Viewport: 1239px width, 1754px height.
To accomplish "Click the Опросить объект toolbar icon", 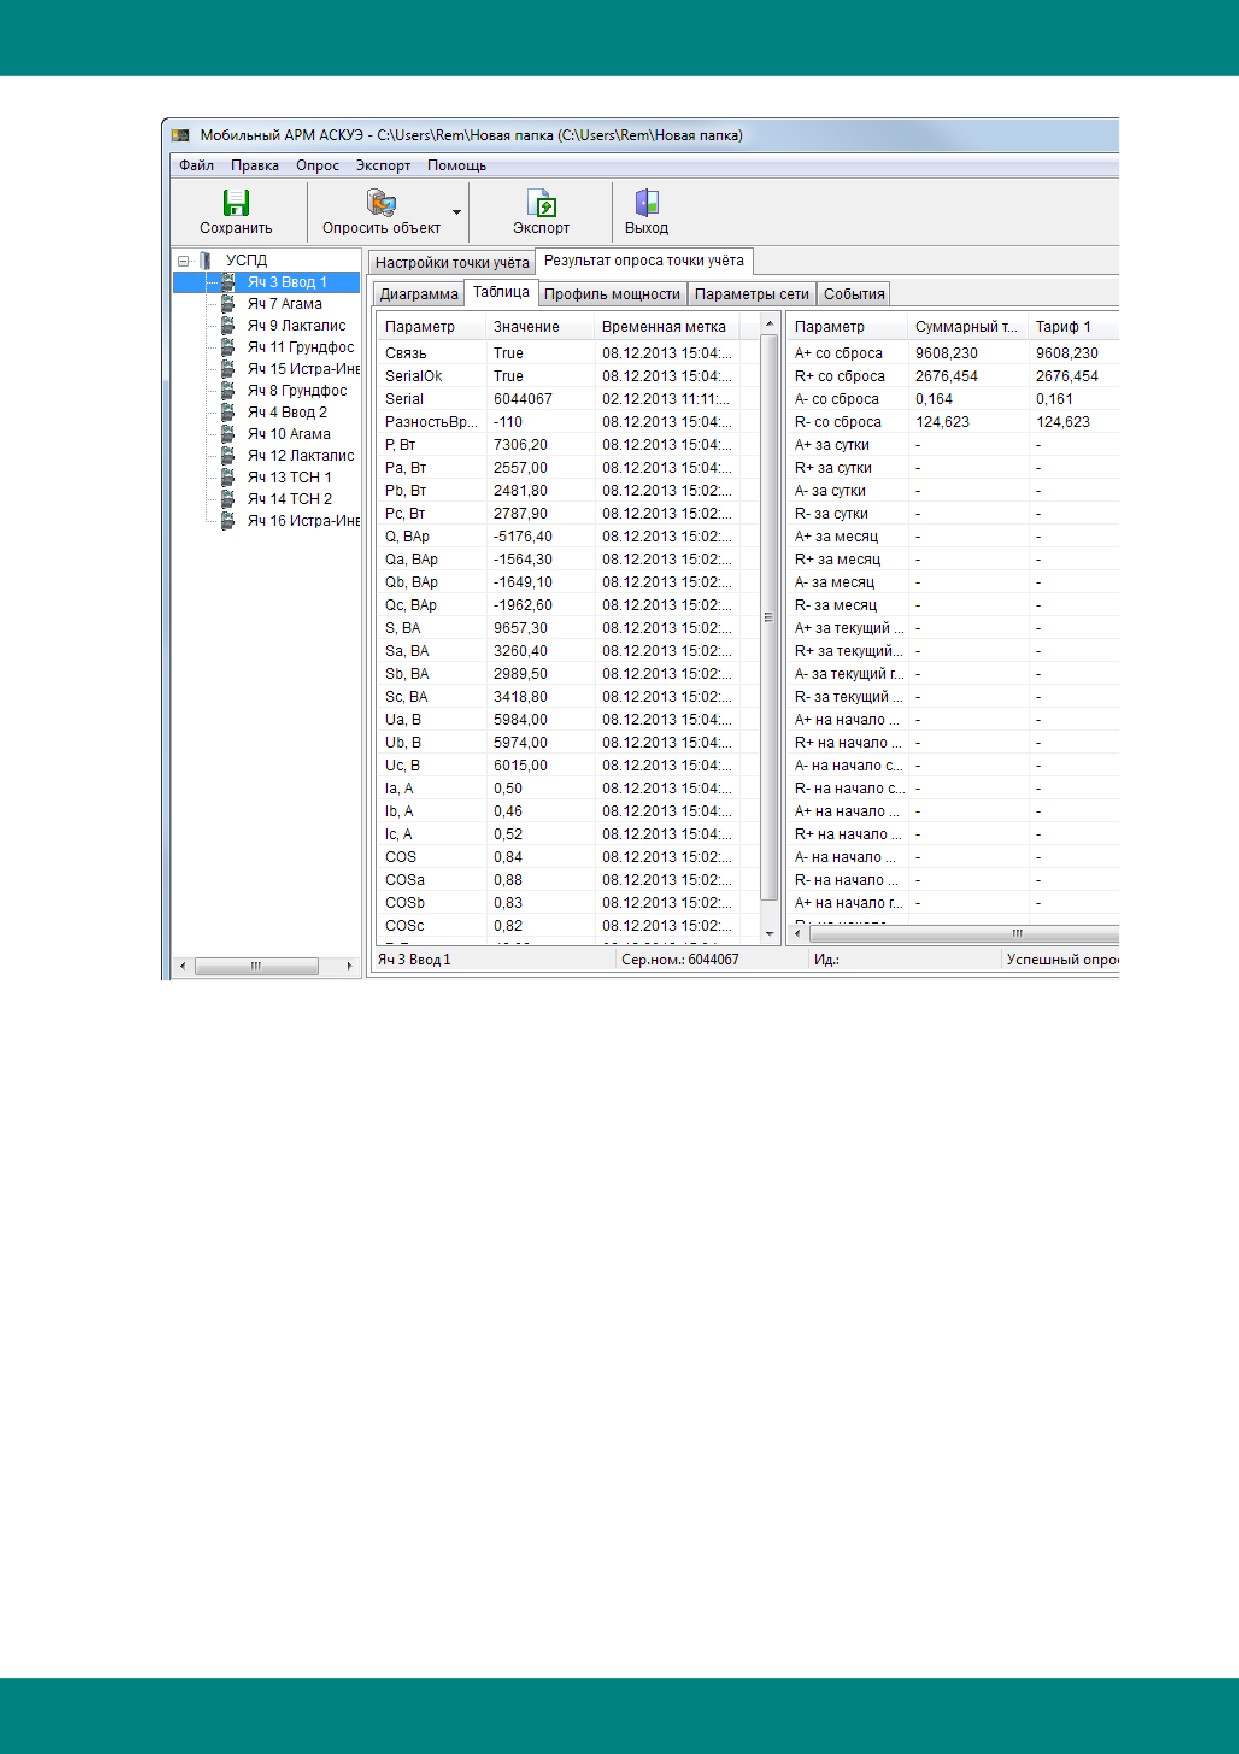I will [381, 203].
